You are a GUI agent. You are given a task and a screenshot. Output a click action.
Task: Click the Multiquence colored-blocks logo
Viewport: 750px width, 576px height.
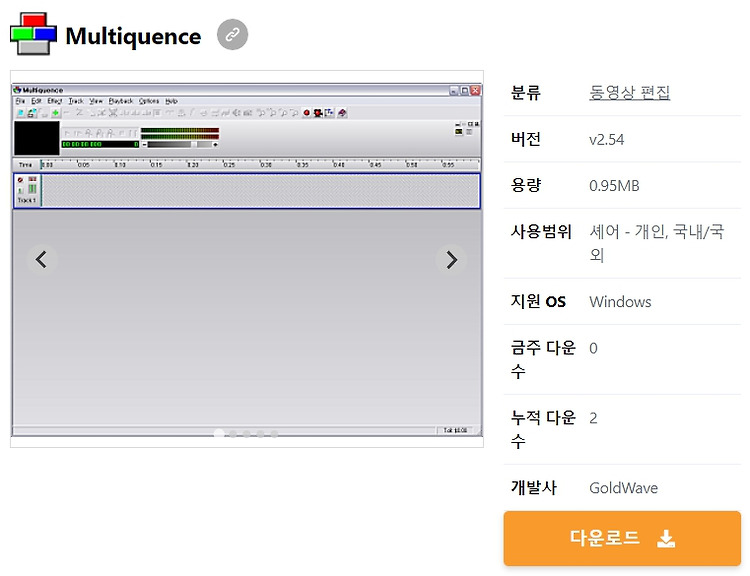[x=33, y=34]
